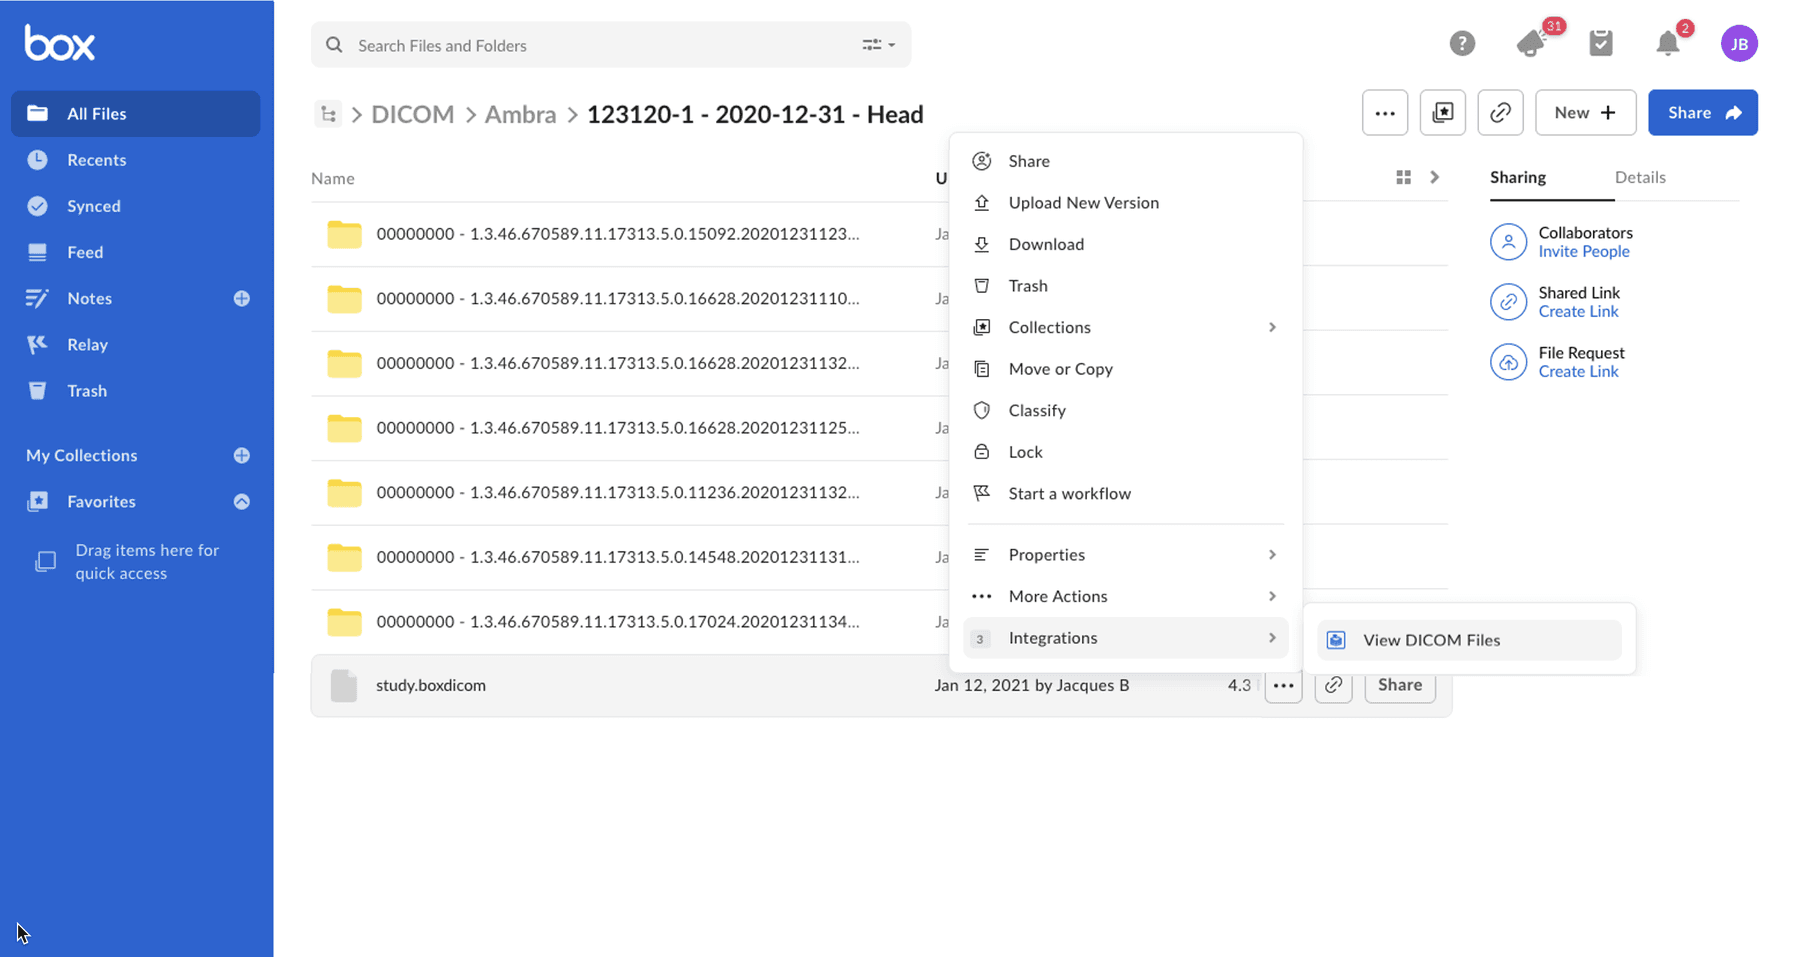Click the Invite People link

1584,252
